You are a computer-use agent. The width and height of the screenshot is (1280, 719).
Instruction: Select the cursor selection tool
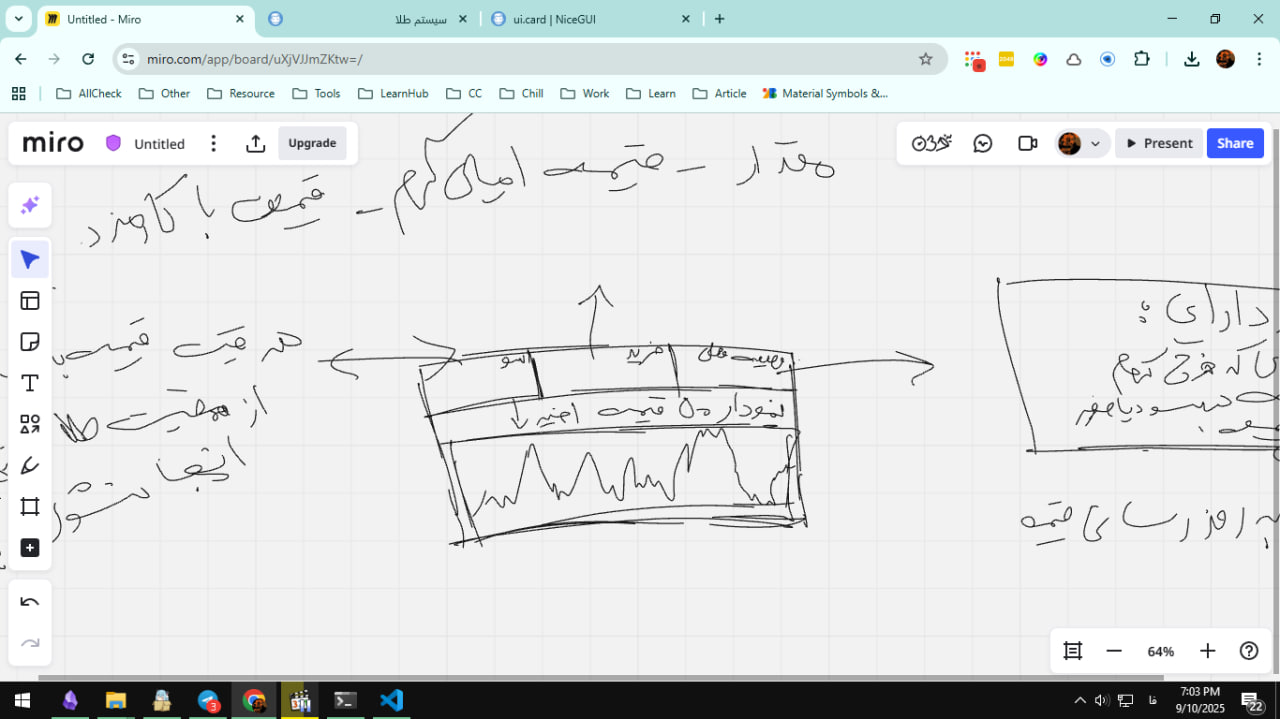pos(30,260)
